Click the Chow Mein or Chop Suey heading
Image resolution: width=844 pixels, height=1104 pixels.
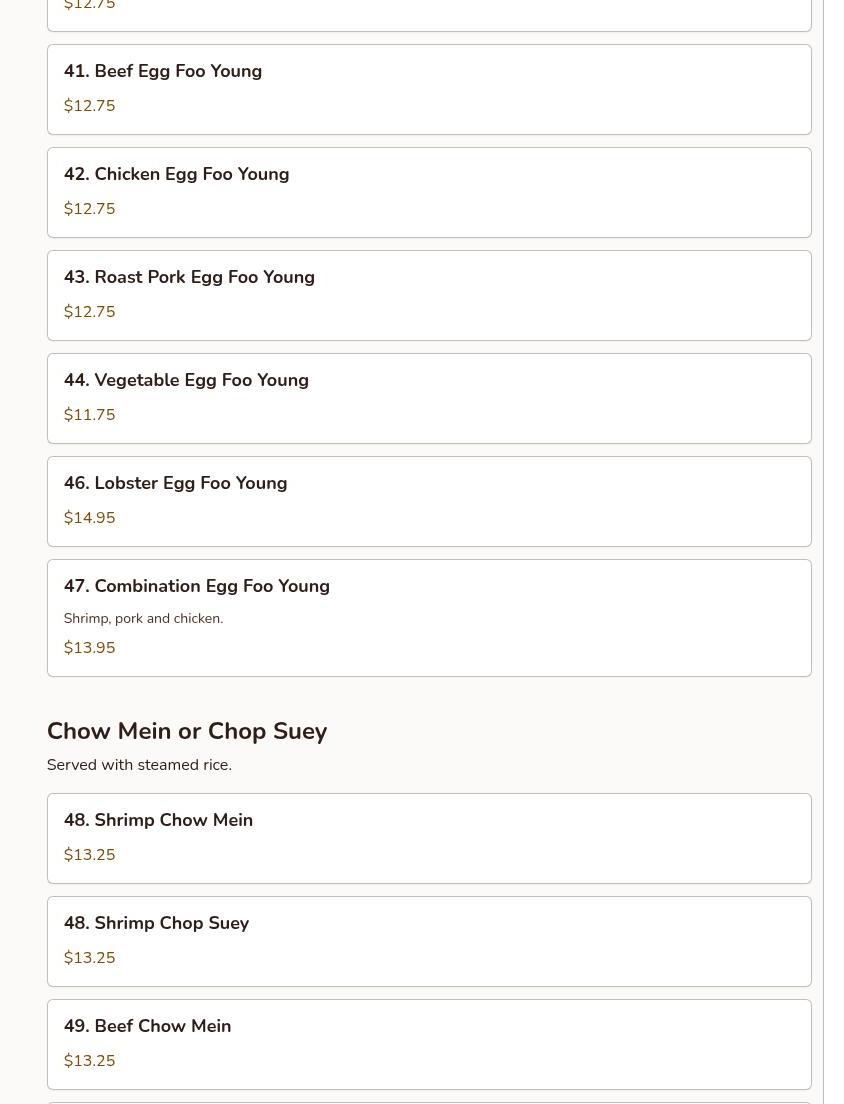pos(187,731)
